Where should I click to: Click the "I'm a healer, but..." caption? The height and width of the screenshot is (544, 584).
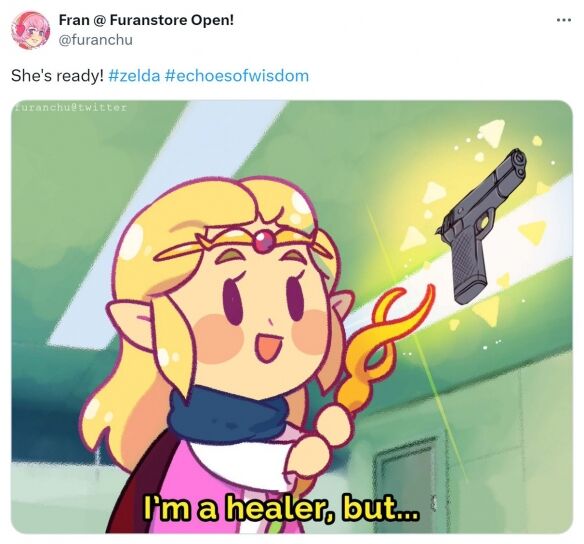coord(281,508)
